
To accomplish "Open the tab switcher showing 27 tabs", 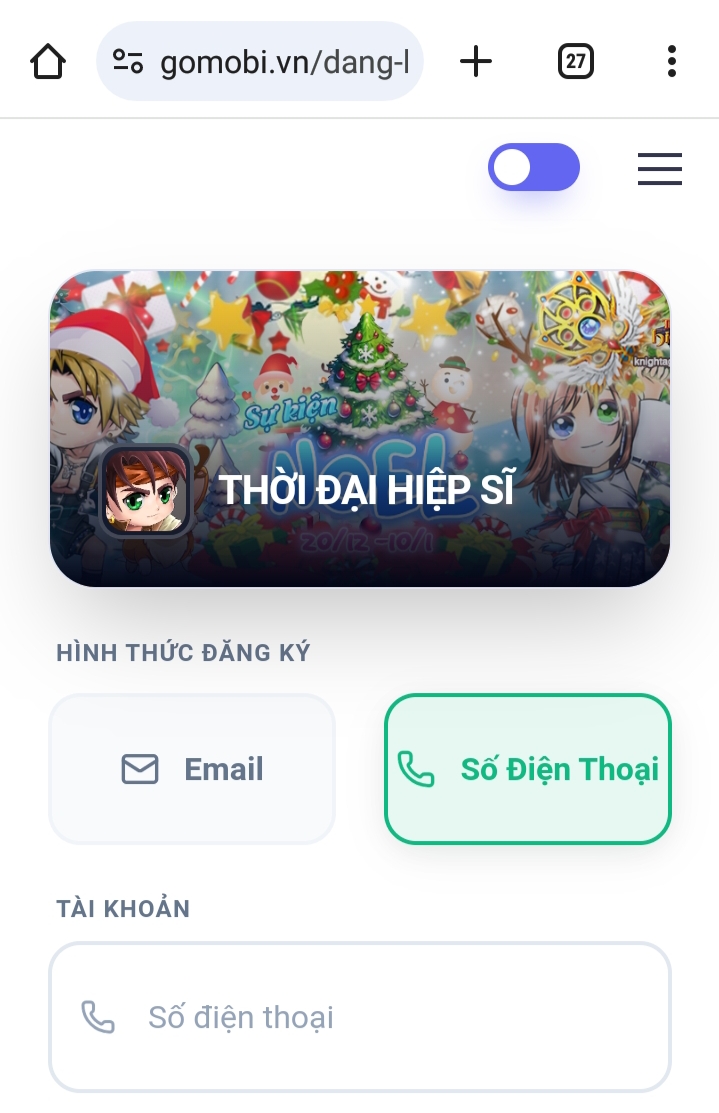I will click(x=575, y=61).
